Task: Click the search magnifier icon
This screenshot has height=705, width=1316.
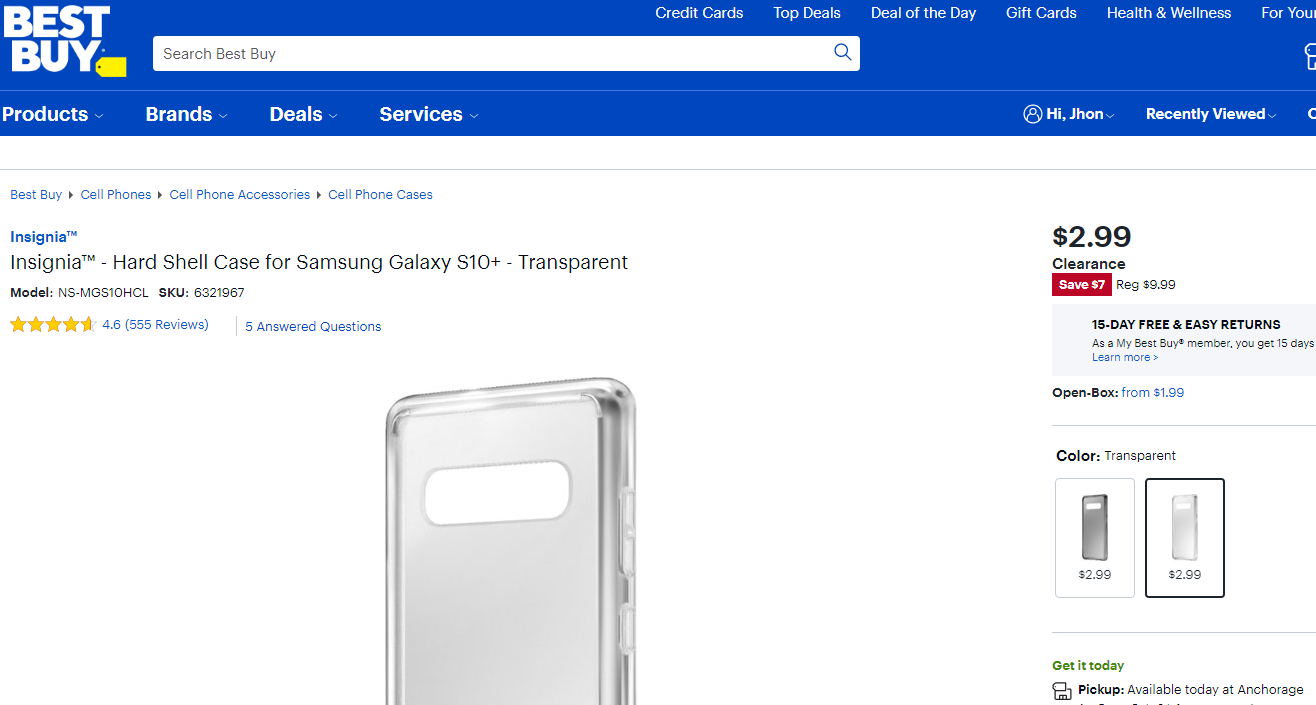Action: coord(842,53)
